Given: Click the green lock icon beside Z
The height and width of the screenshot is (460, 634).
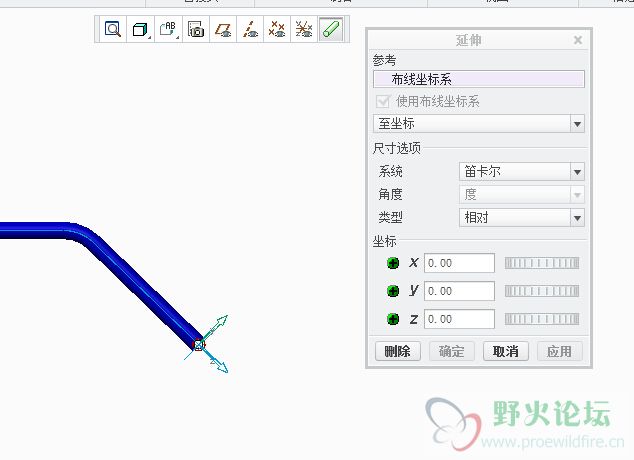Looking at the screenshot, I should 393,319.
